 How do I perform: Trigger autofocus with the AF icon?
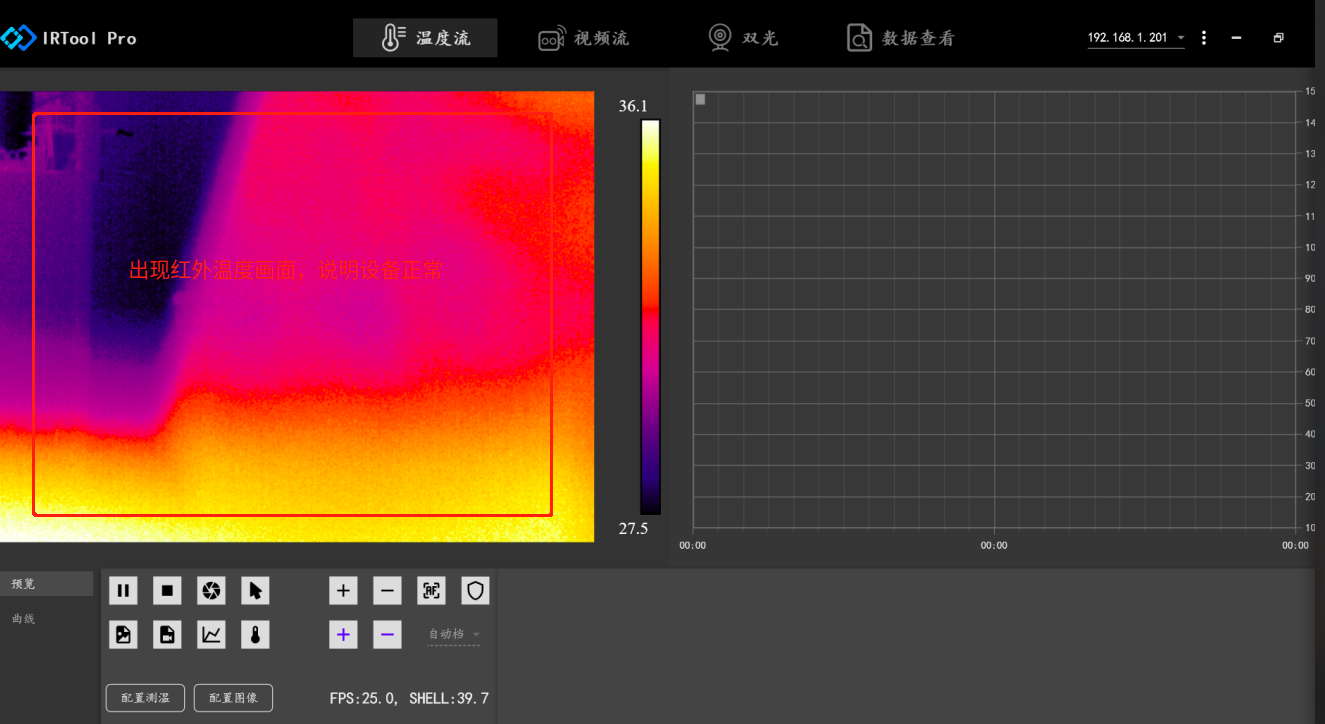[x=431, y=591]
